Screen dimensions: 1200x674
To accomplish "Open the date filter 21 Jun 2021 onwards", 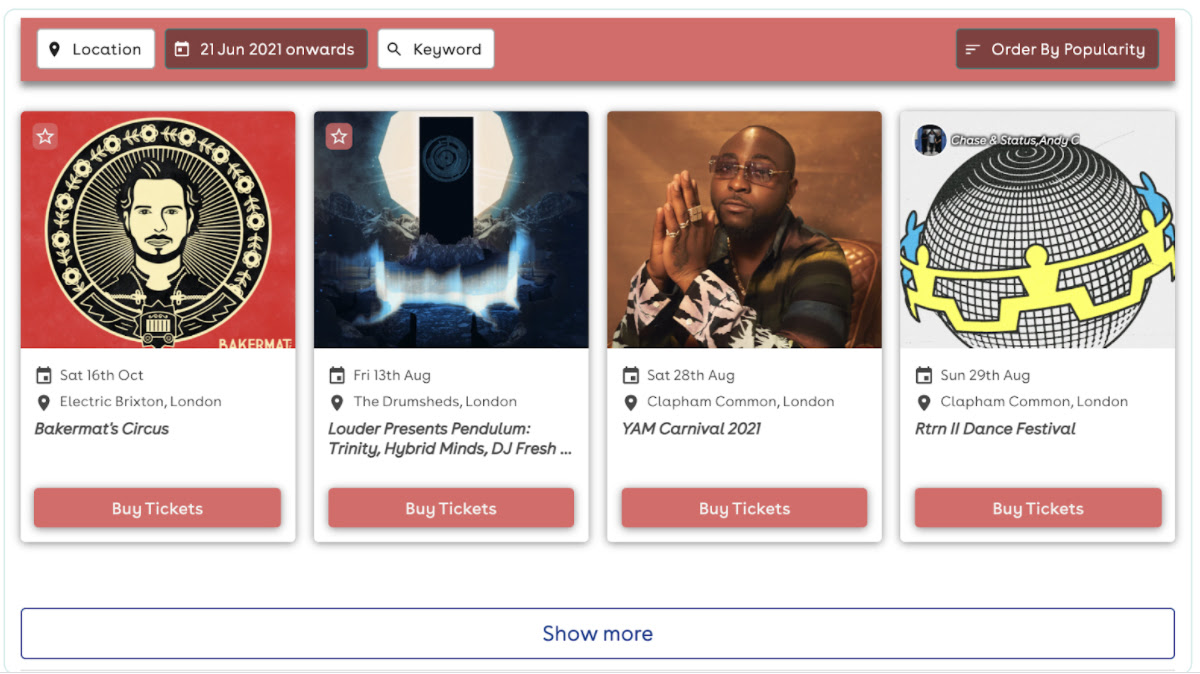I will [266, 49].
